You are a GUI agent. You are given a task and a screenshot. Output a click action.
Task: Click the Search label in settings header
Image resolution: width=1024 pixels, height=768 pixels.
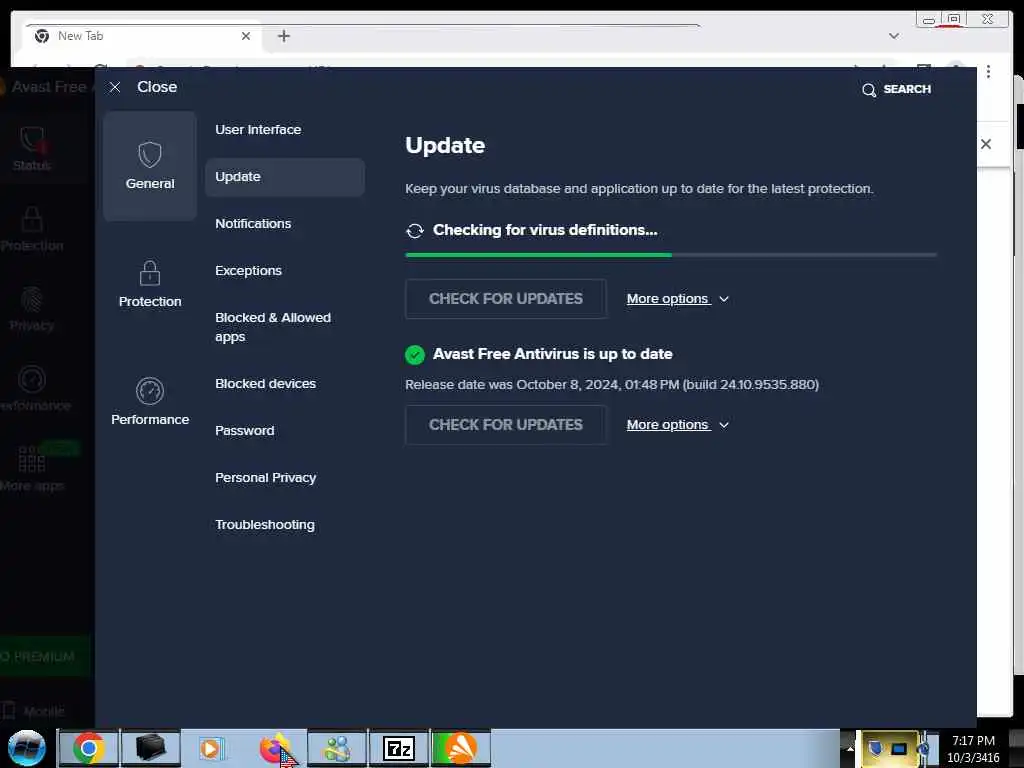(x=907, y=89)
